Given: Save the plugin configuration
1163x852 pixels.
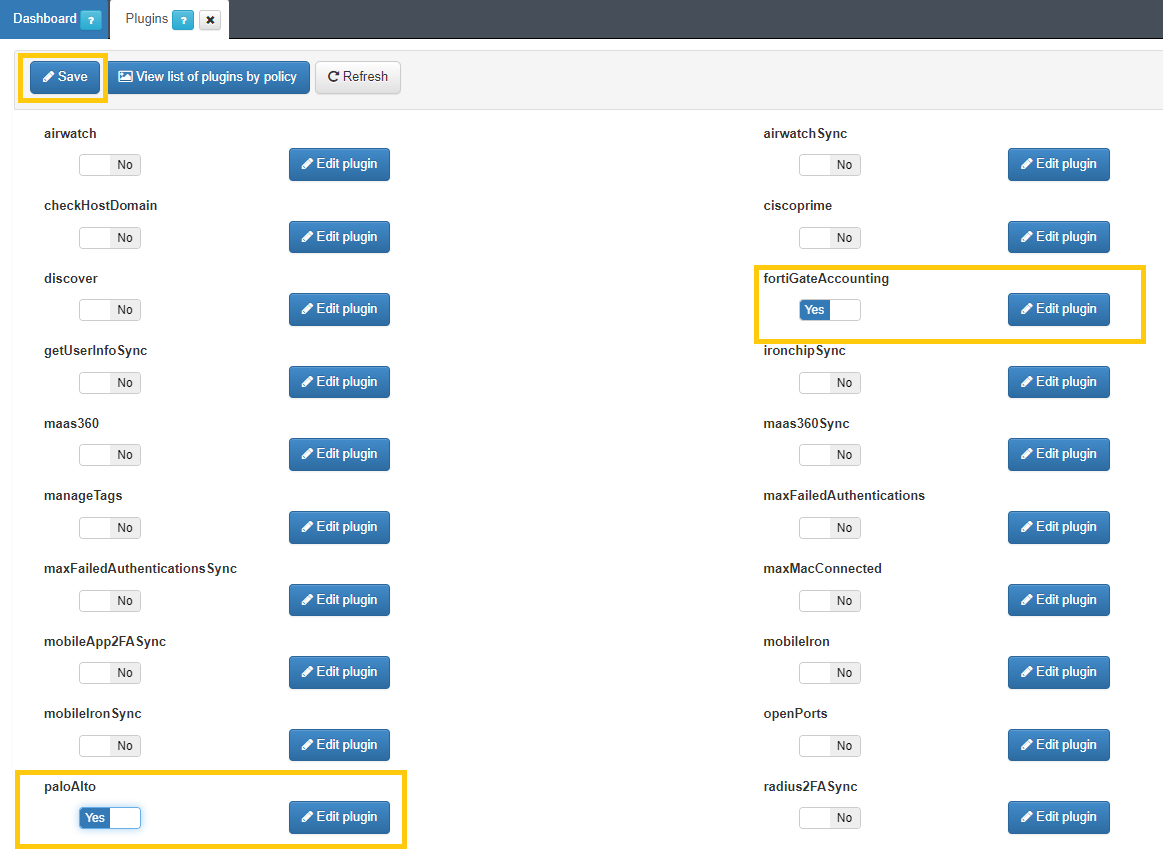Looking at the screenshot, I should tap(65, 77).
